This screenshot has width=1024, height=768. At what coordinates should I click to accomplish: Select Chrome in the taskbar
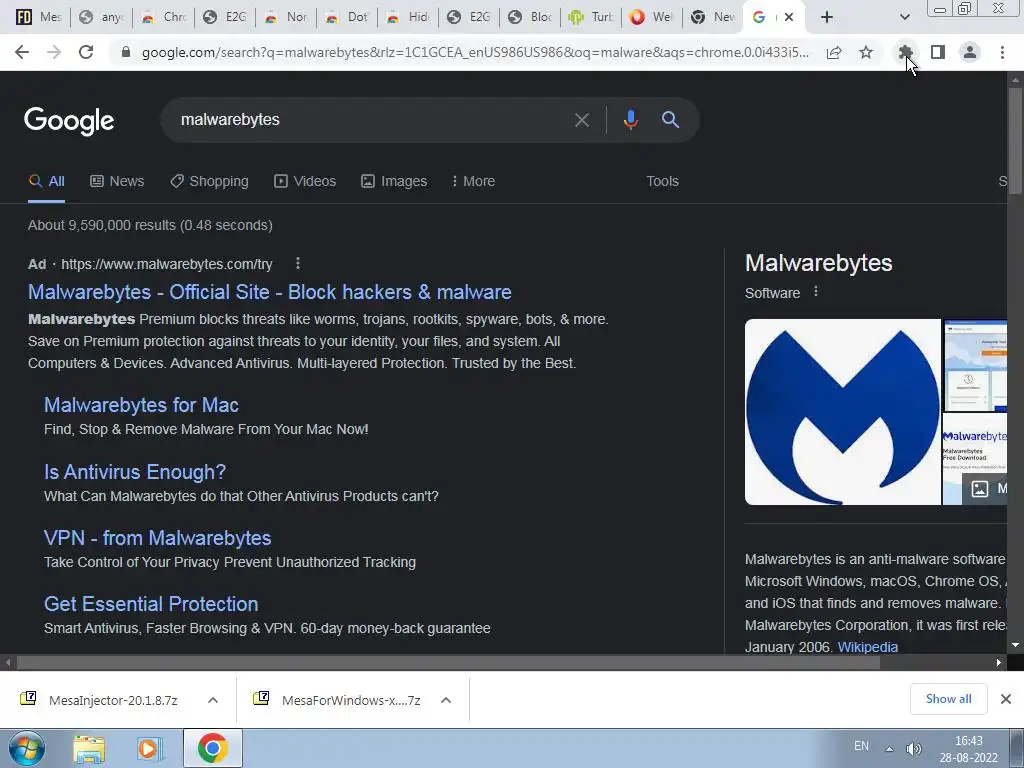pyautogui.click(x=212, y=748)
